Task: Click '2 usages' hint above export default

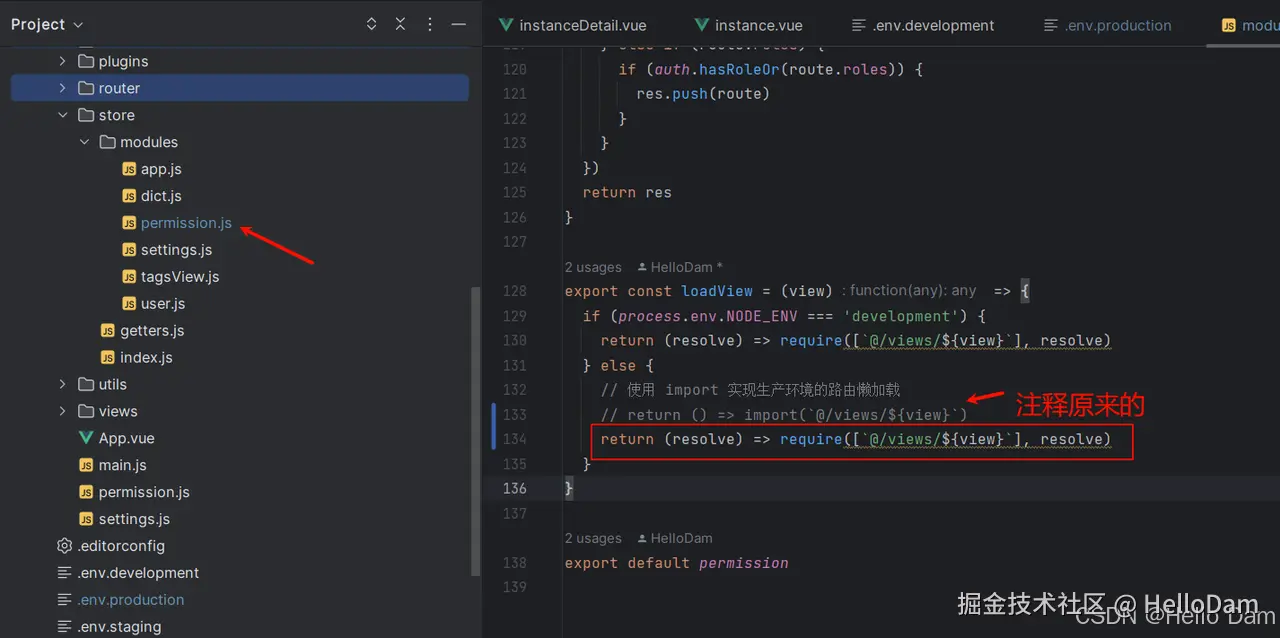Action: (x=593, y=538)
